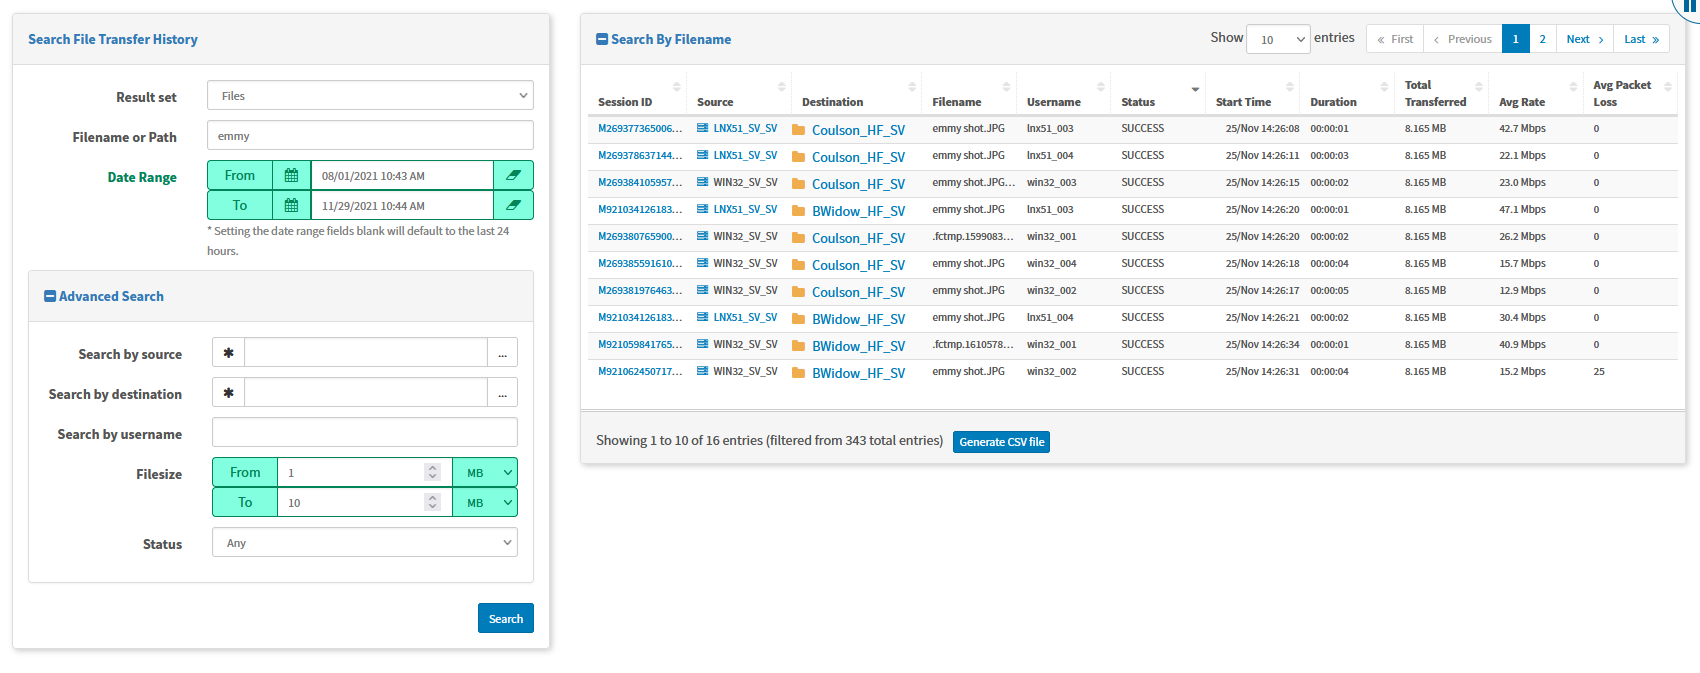The image size is (1700, 673).
Task: Open session M269380765900 link
Action: click(640, 237)
